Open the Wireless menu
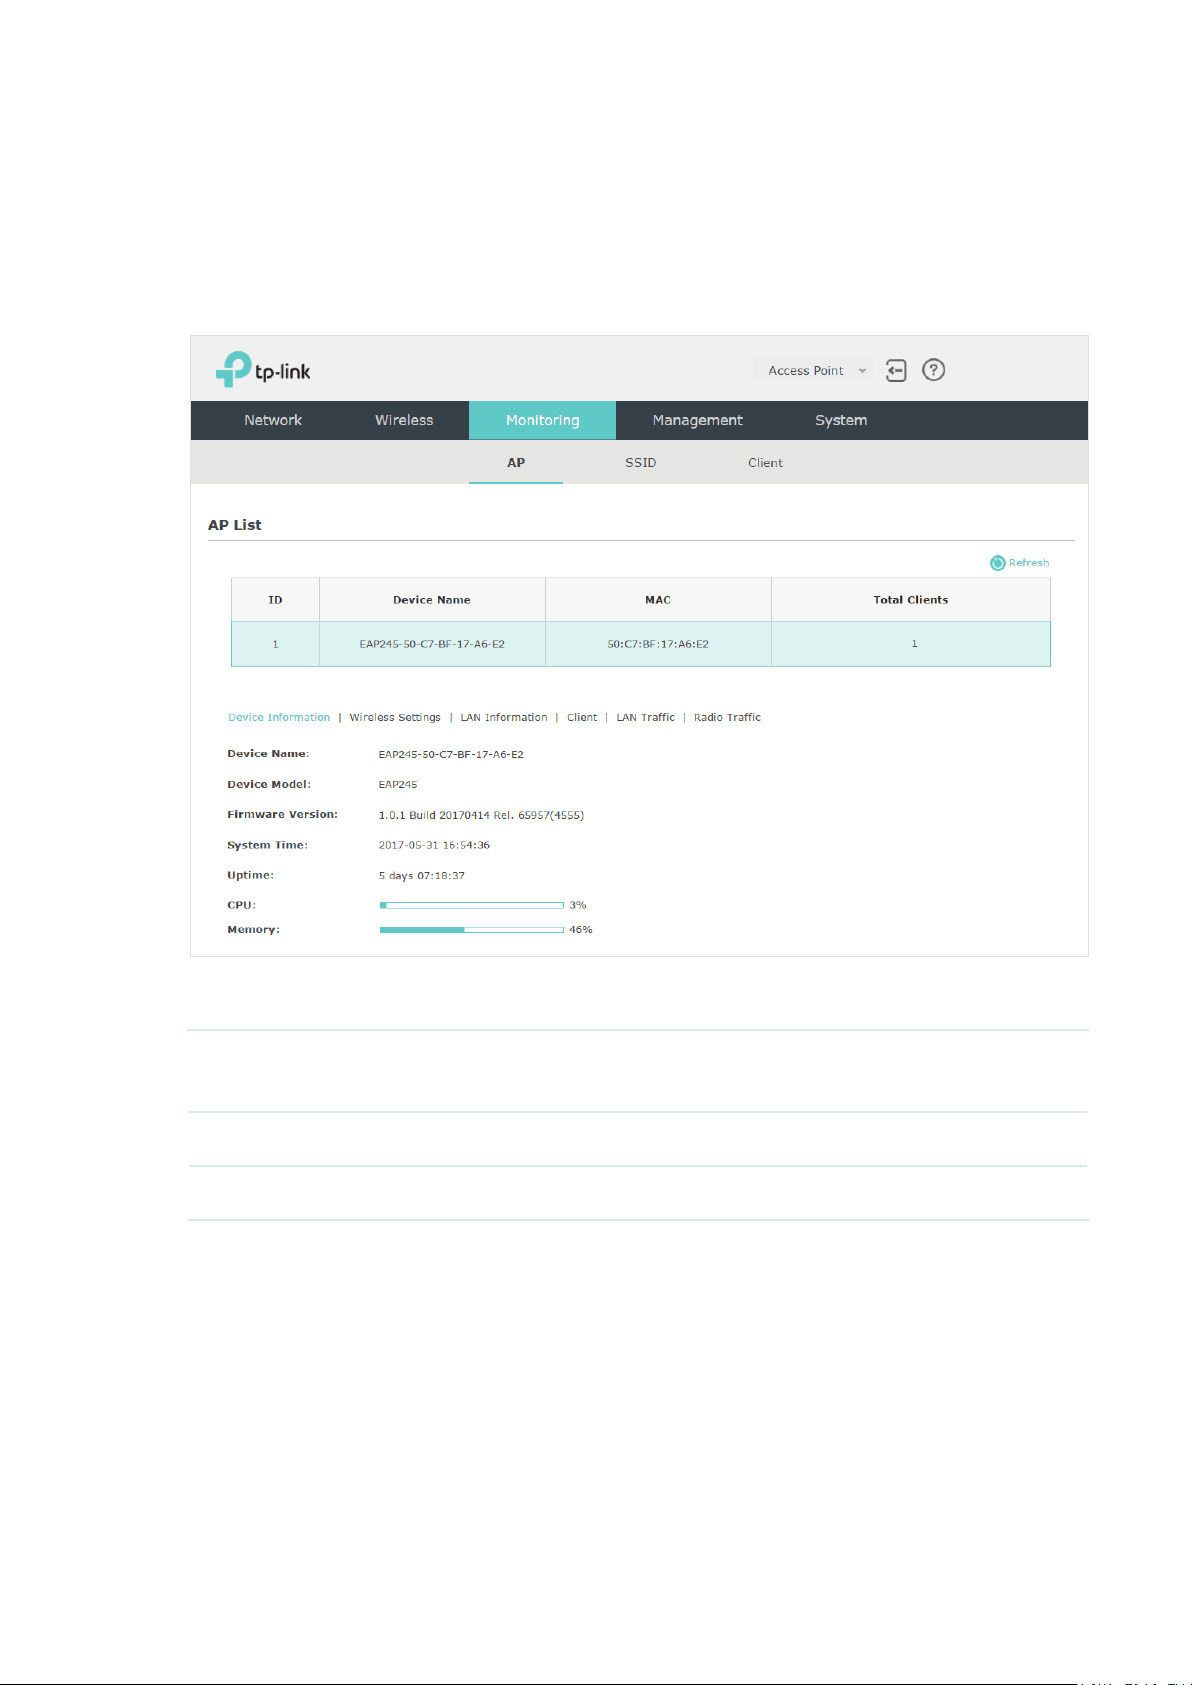The image size is (1192, 1685). 404,420
